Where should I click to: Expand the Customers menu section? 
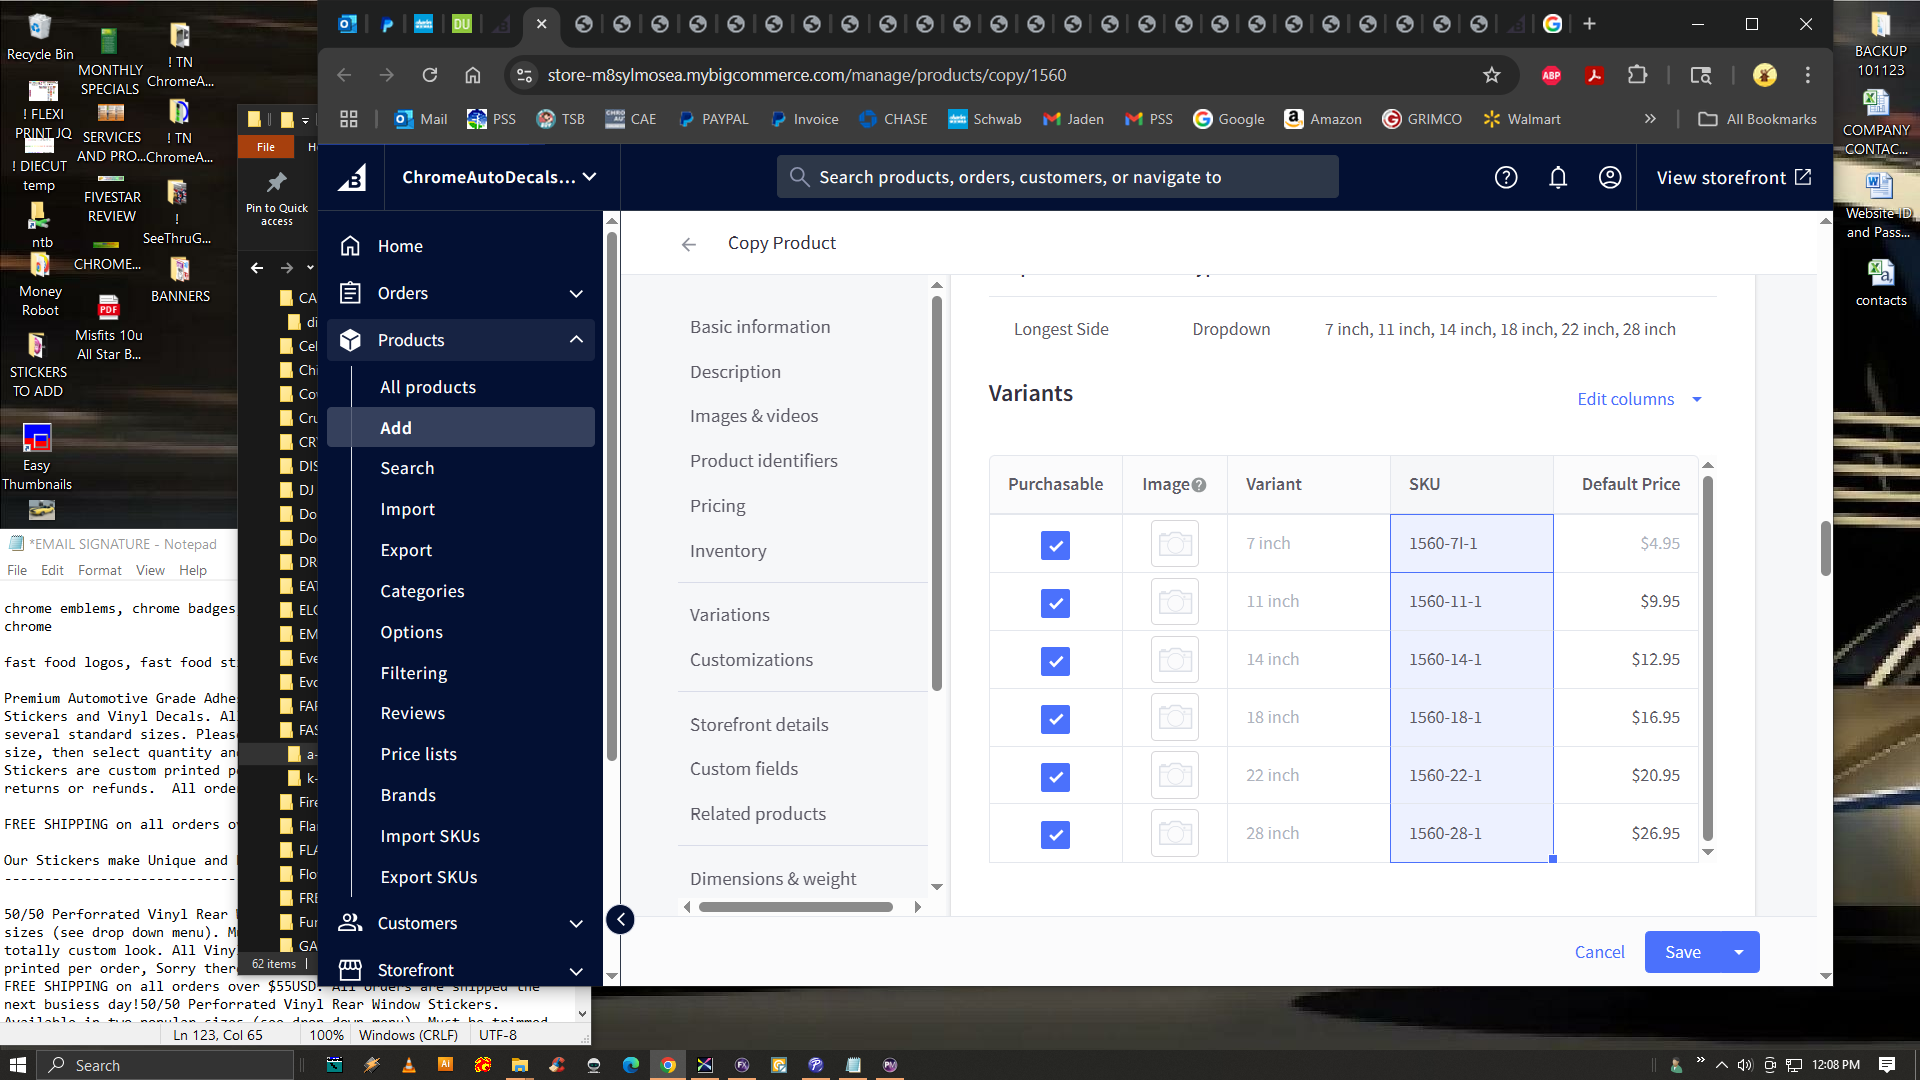click(576, 924)
